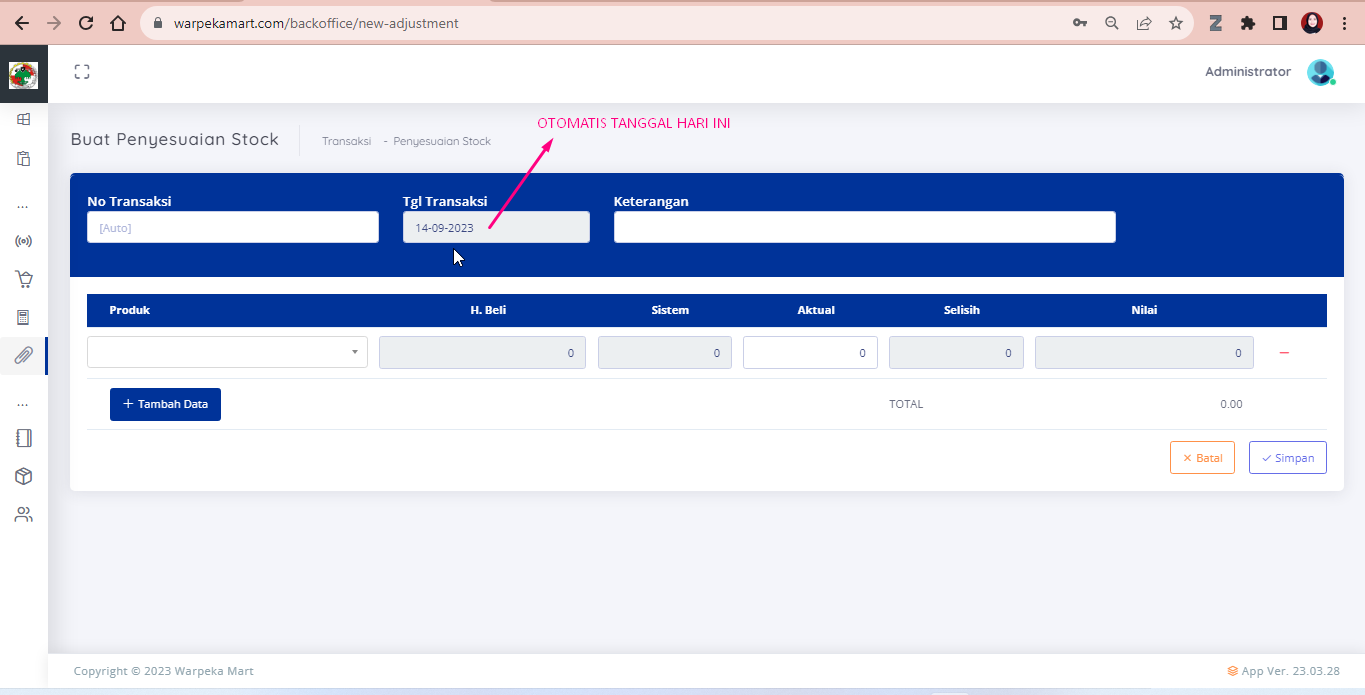This screenshot has width=1365, height=695.
Task: Open the clipboard icon in sidebar
Action: [x=24, y=158]
